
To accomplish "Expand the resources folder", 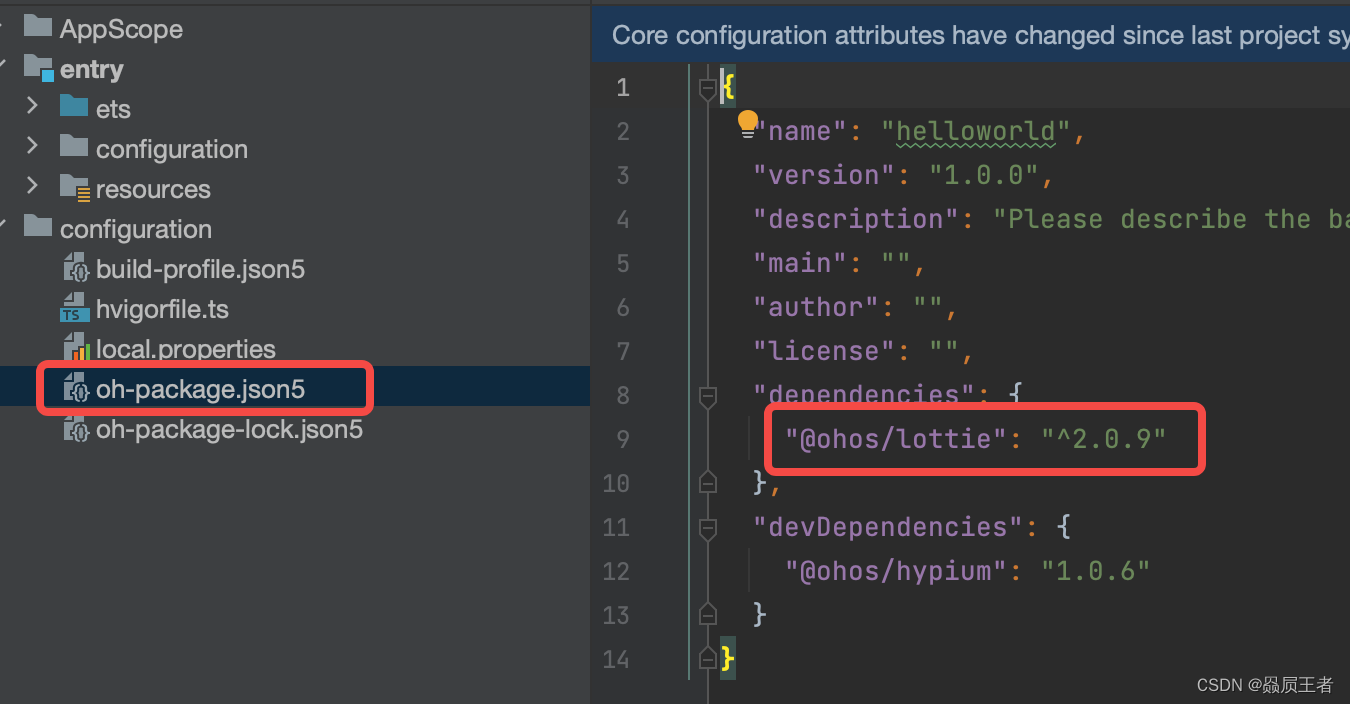I will 32,187.
